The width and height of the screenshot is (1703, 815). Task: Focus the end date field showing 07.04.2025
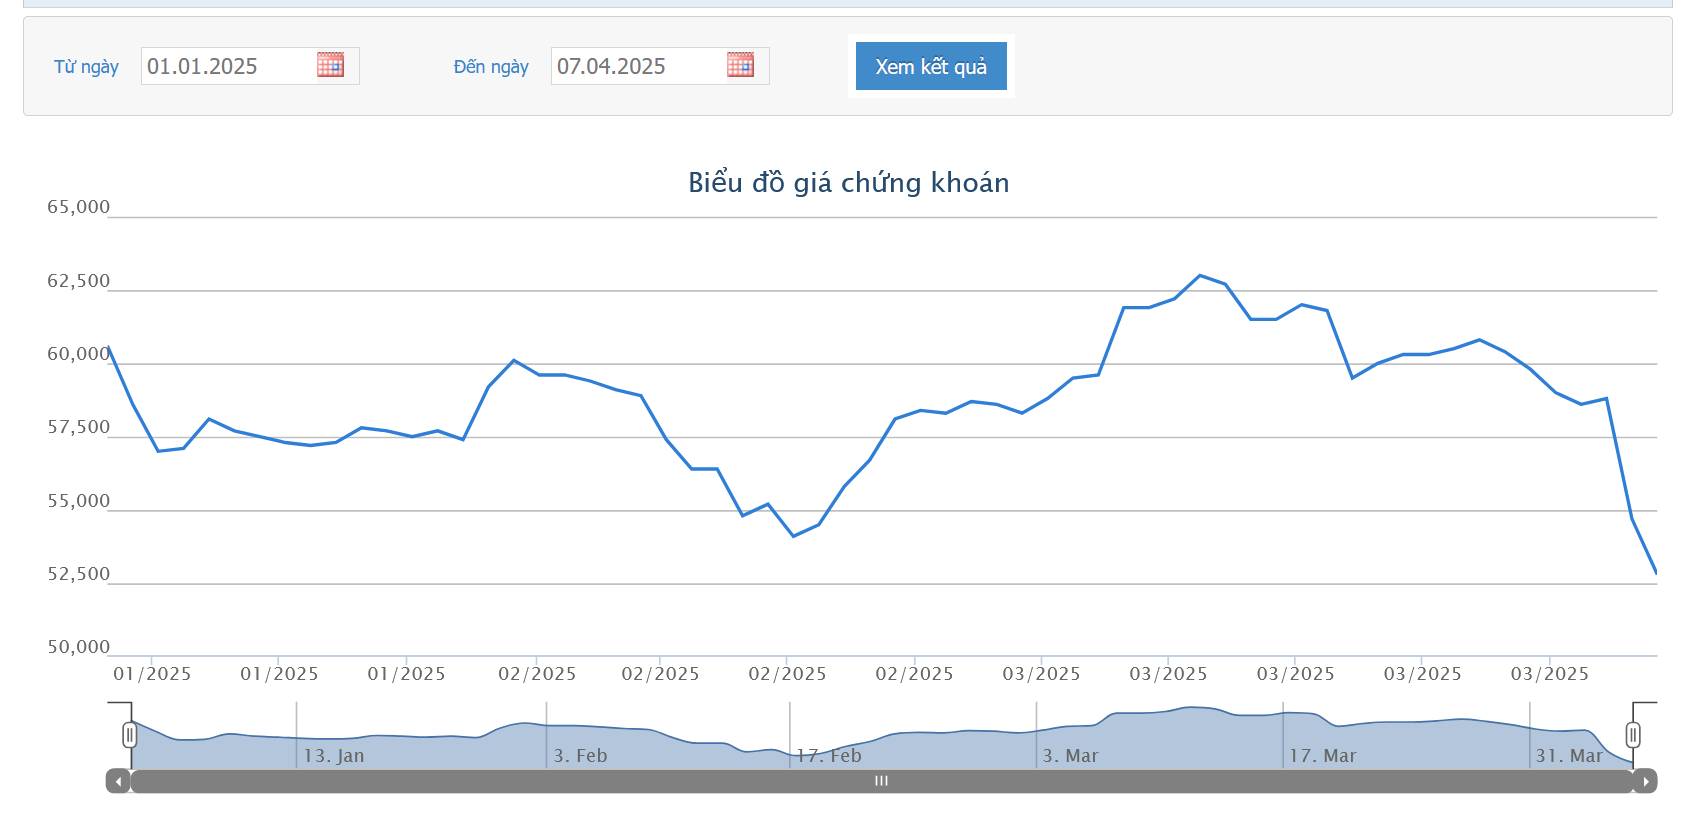[638, 66]
